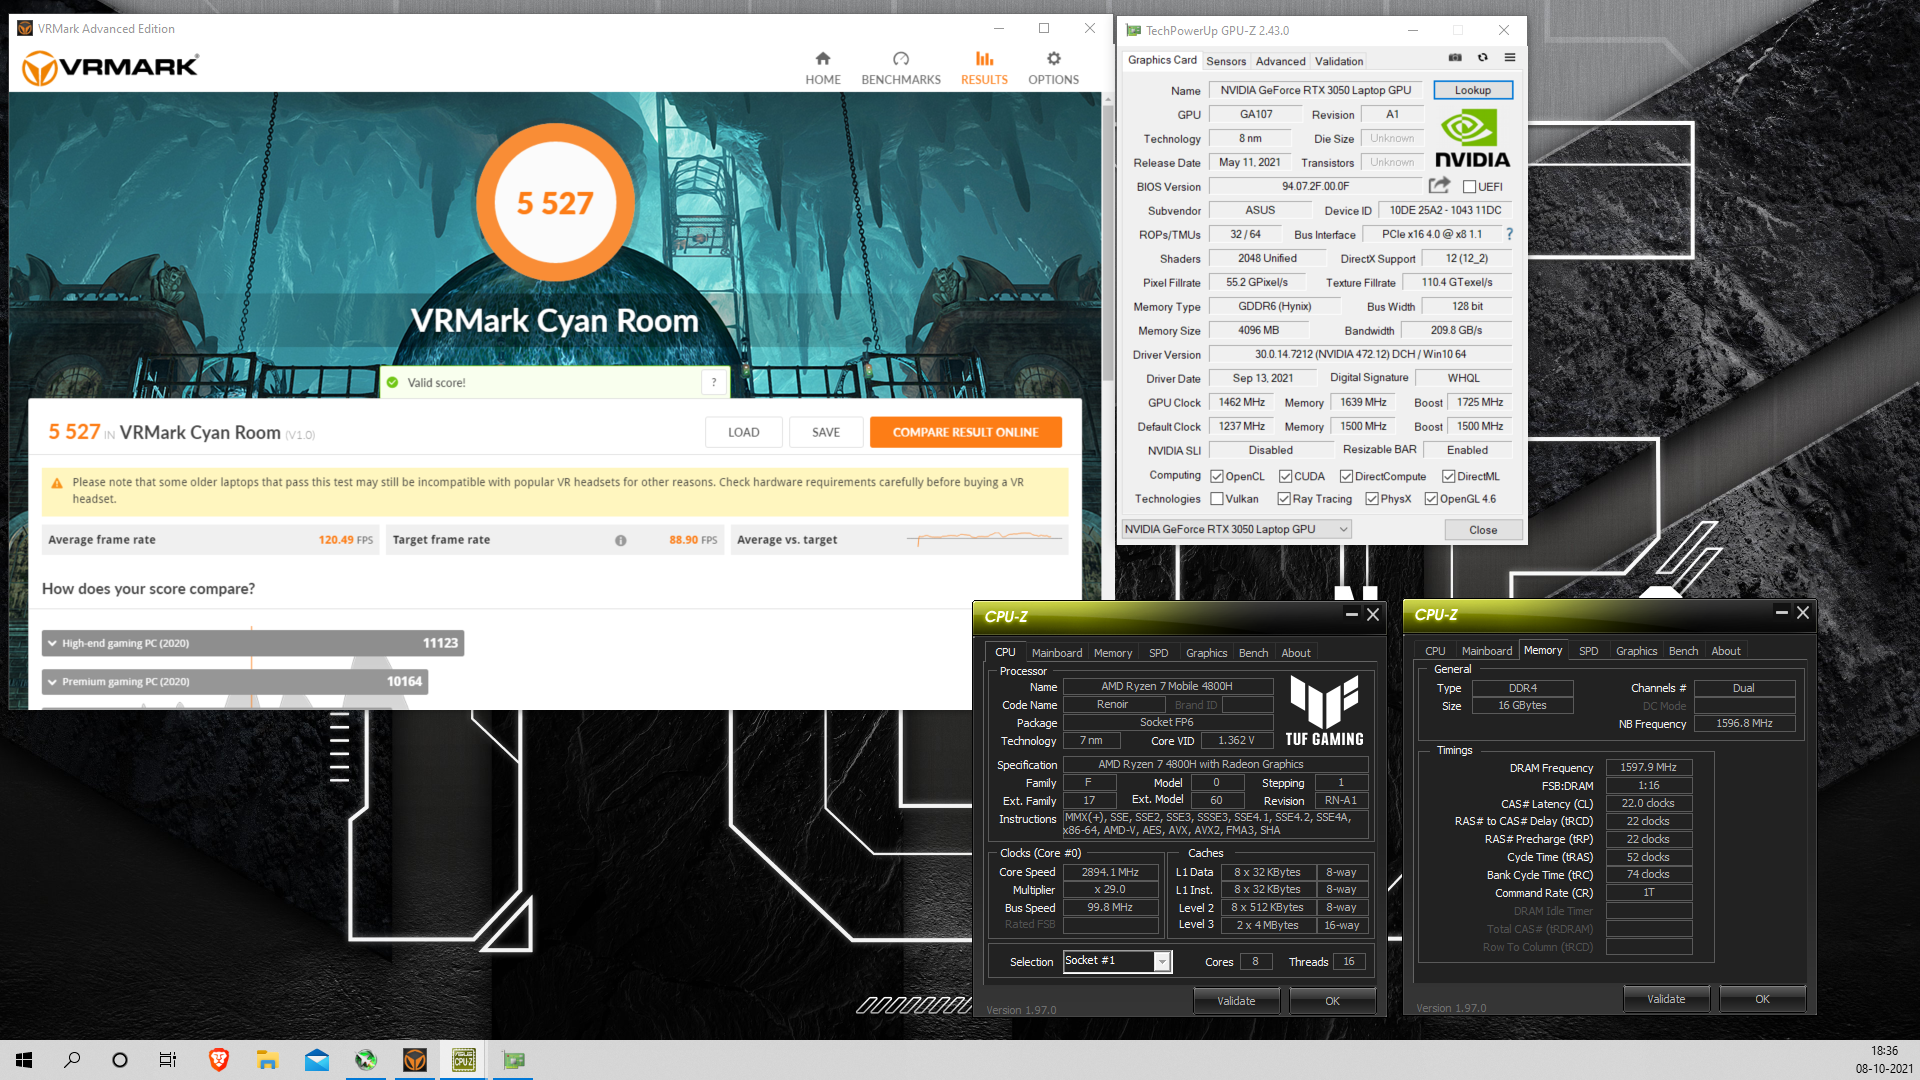Click the VRMark logo

point(110,67)
